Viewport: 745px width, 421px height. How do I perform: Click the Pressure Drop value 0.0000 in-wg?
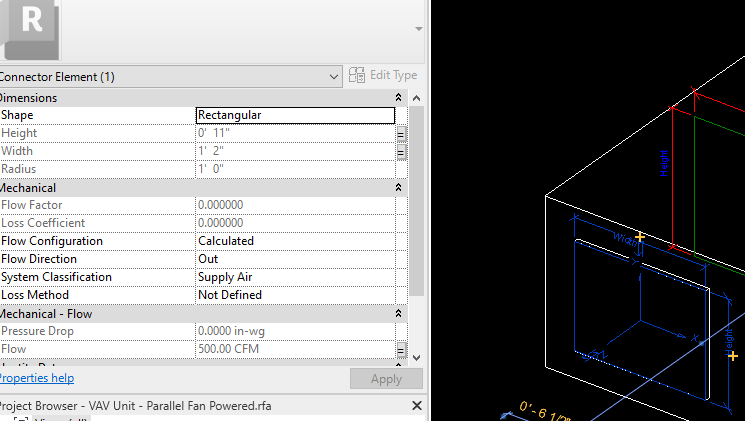point(295,331)
